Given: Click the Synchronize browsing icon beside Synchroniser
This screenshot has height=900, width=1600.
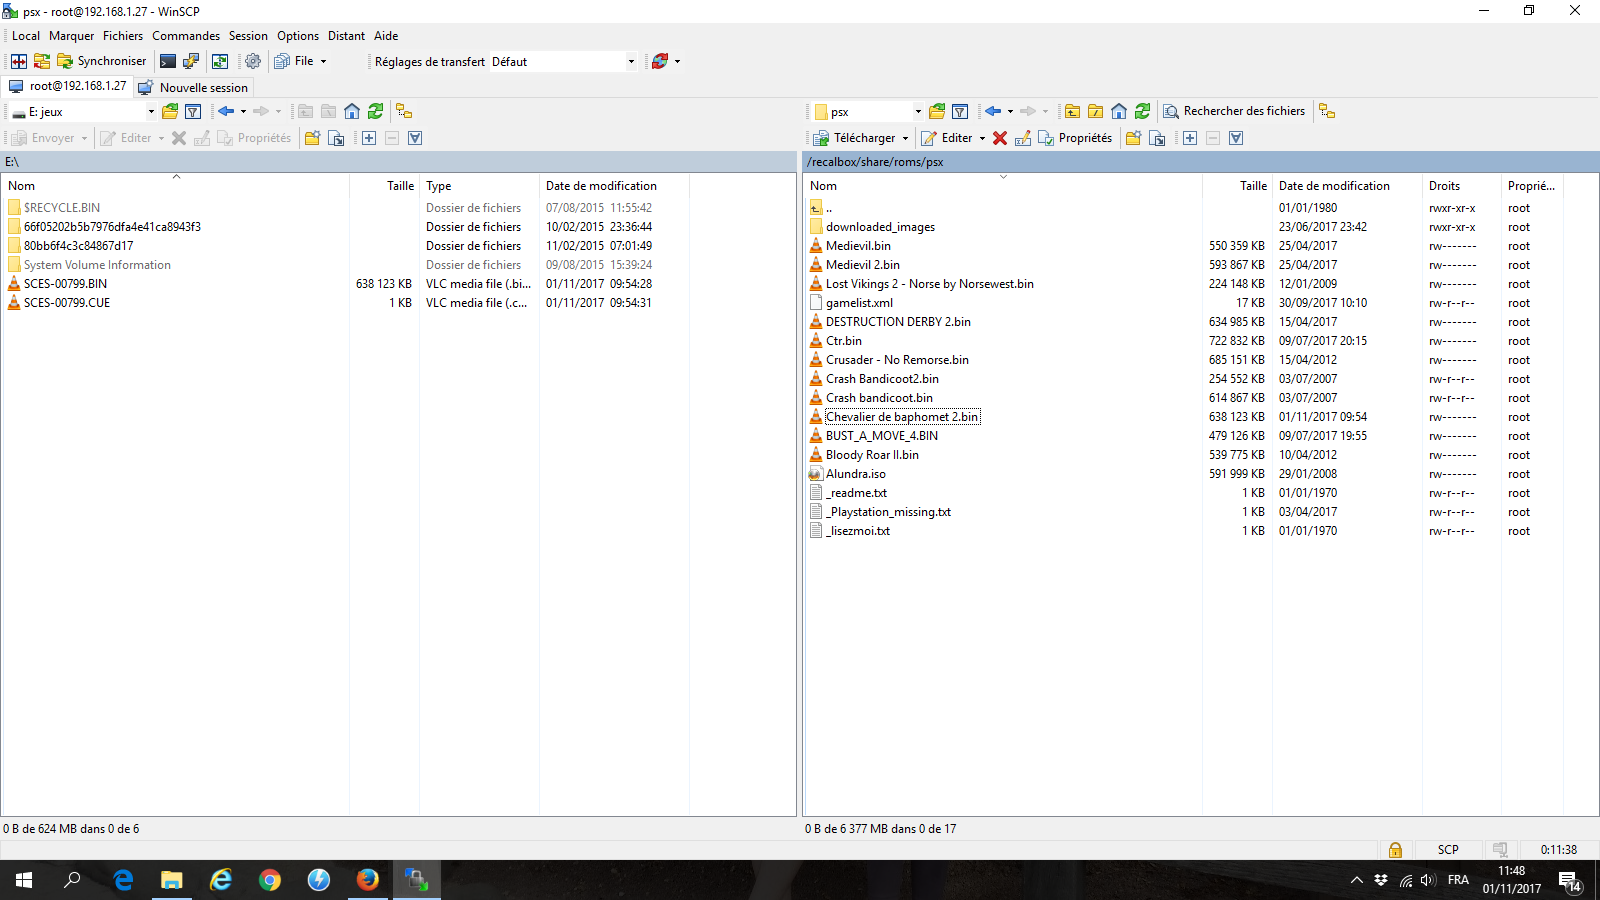Looking at the screenshot, I should (42, 61).
